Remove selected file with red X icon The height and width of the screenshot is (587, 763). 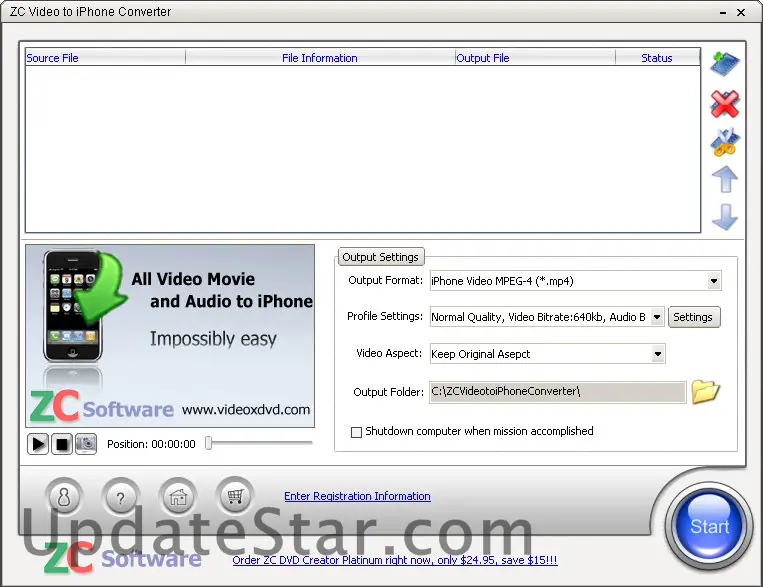pos(725,104)
